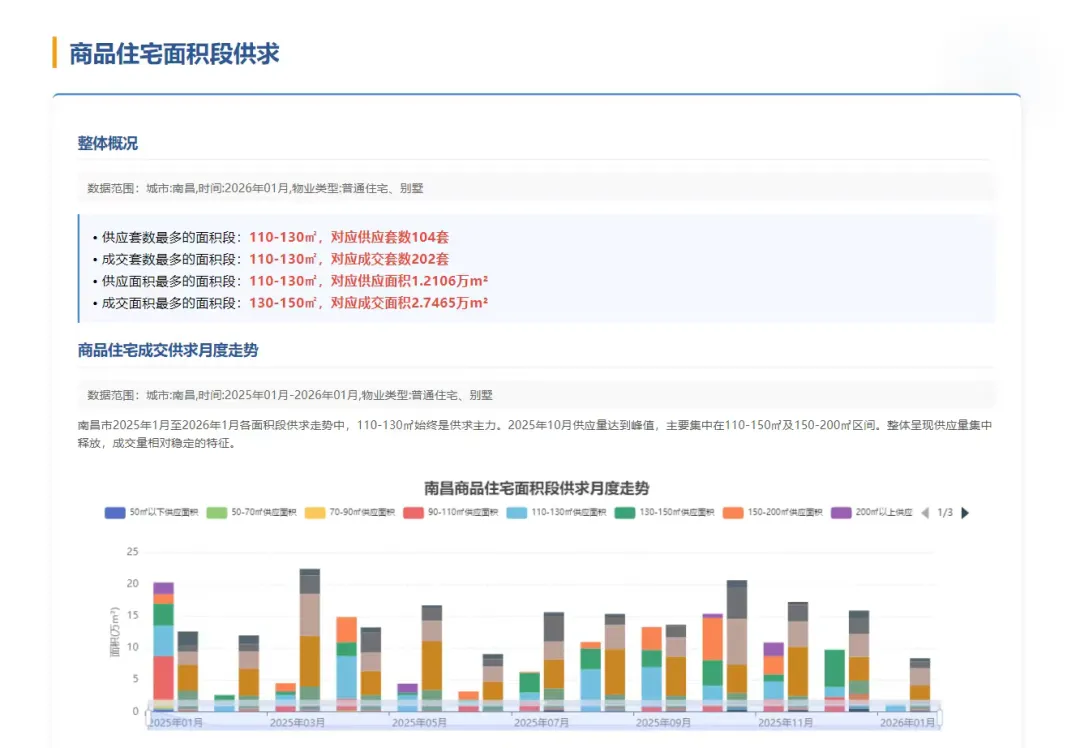Toggle the 130-150㎡供应面积 legend series
Image resolution: width=1080 pixels, height=748 pixels.
(x=664, y=512)
